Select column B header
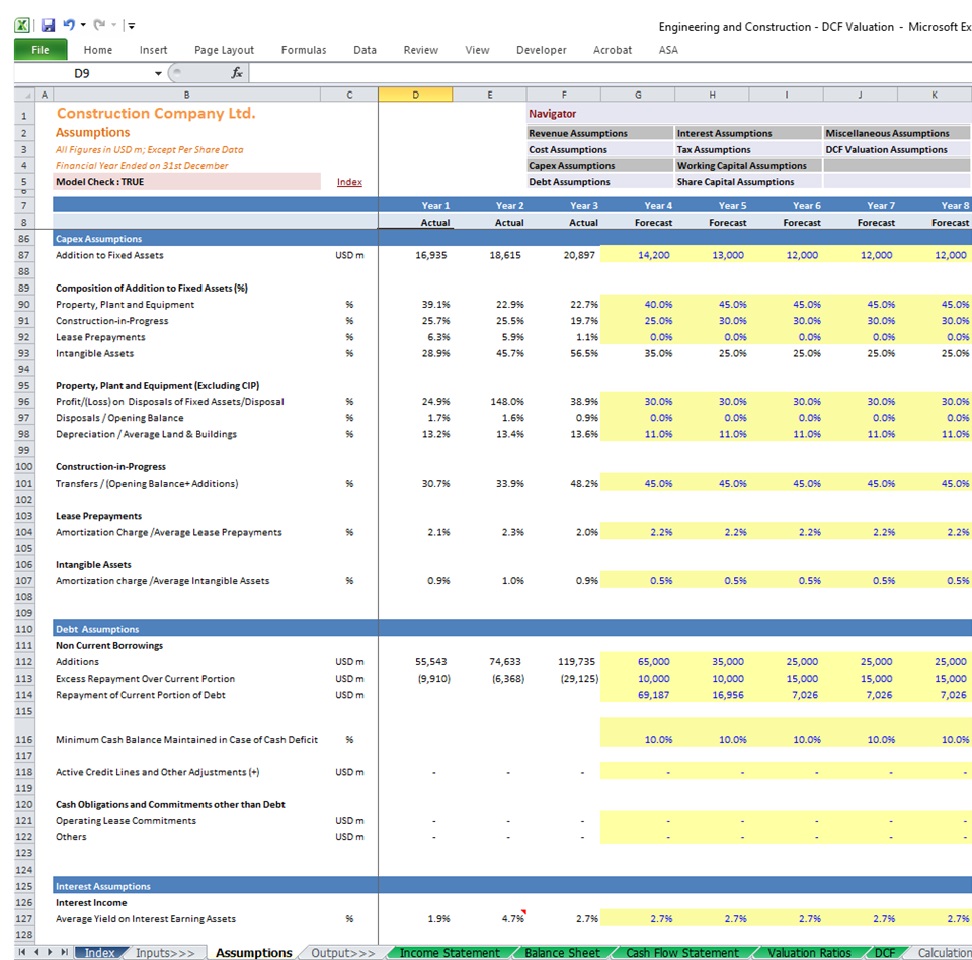Screen dimensions: 972x960 (187, 95)
